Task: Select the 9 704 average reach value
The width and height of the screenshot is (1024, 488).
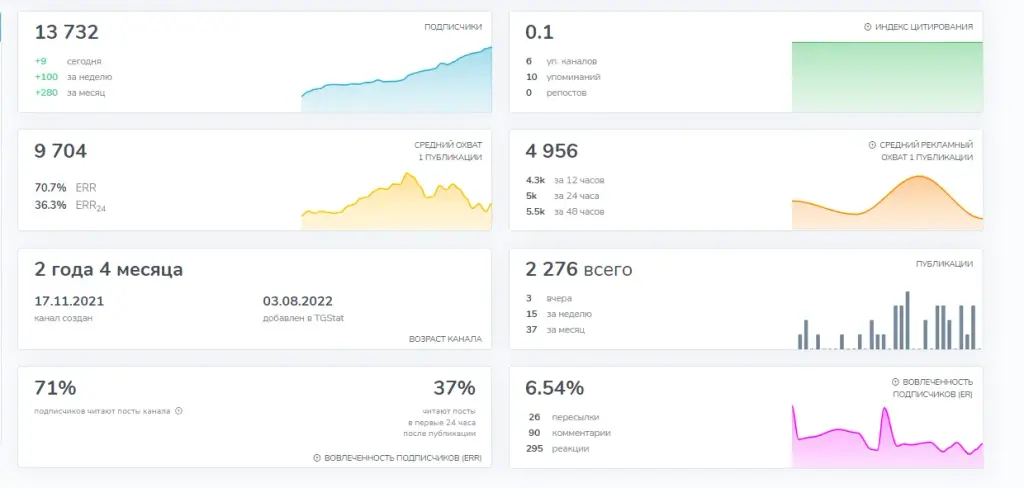Action: click(60, 152)
